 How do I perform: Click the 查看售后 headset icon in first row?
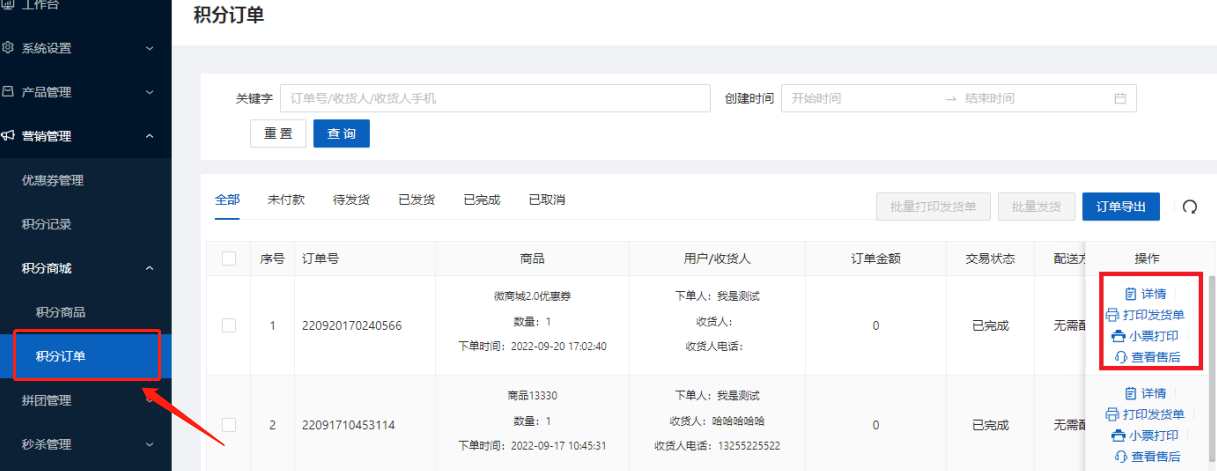click(x=1120, y=357)
